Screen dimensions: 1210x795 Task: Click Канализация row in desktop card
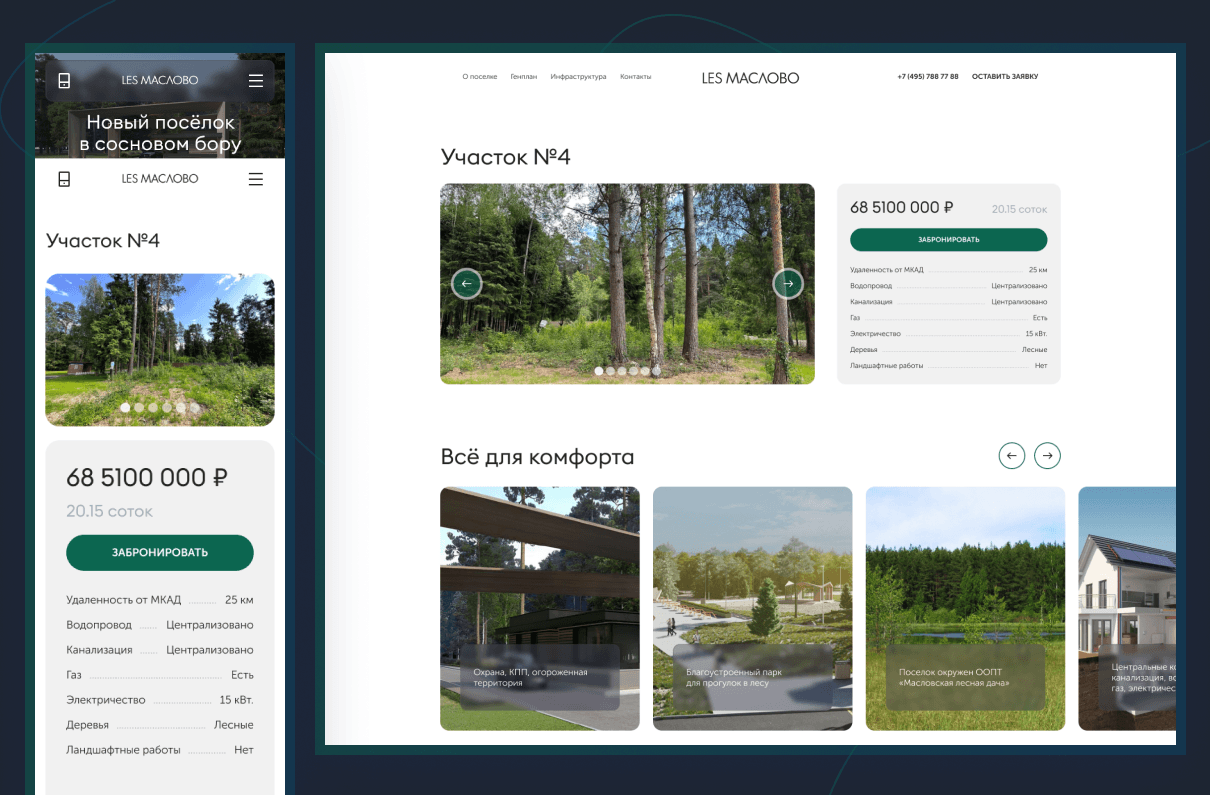pyautogui.click(x=949, y=302)
